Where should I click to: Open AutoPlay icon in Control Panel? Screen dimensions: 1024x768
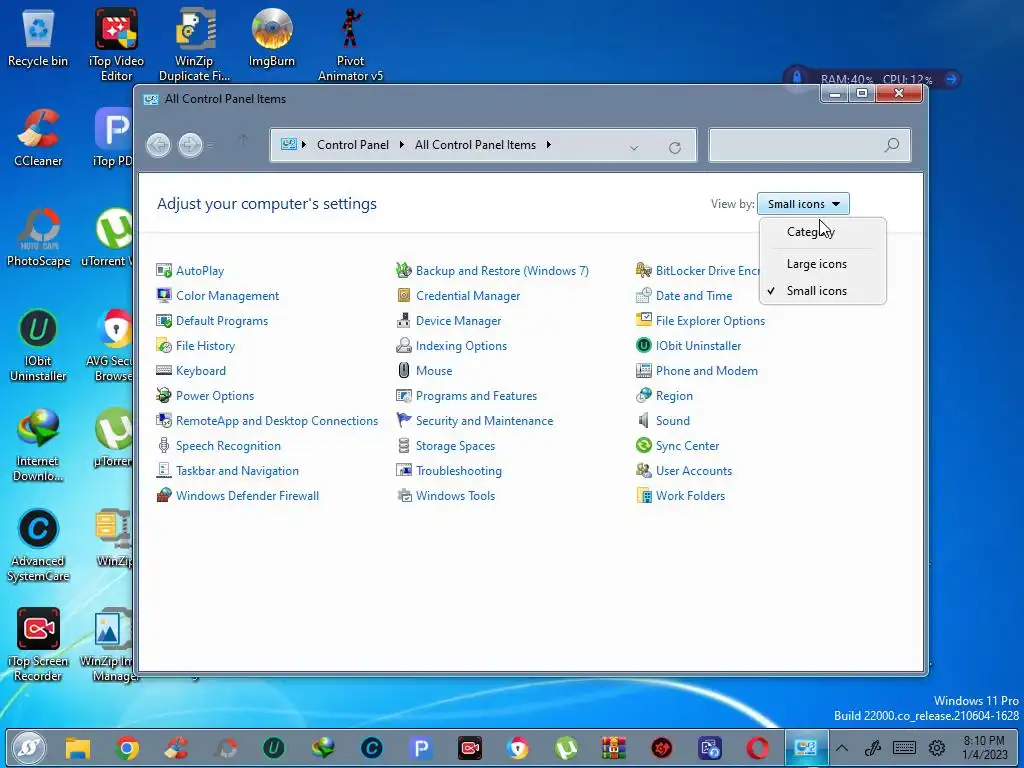coord(163,270)
